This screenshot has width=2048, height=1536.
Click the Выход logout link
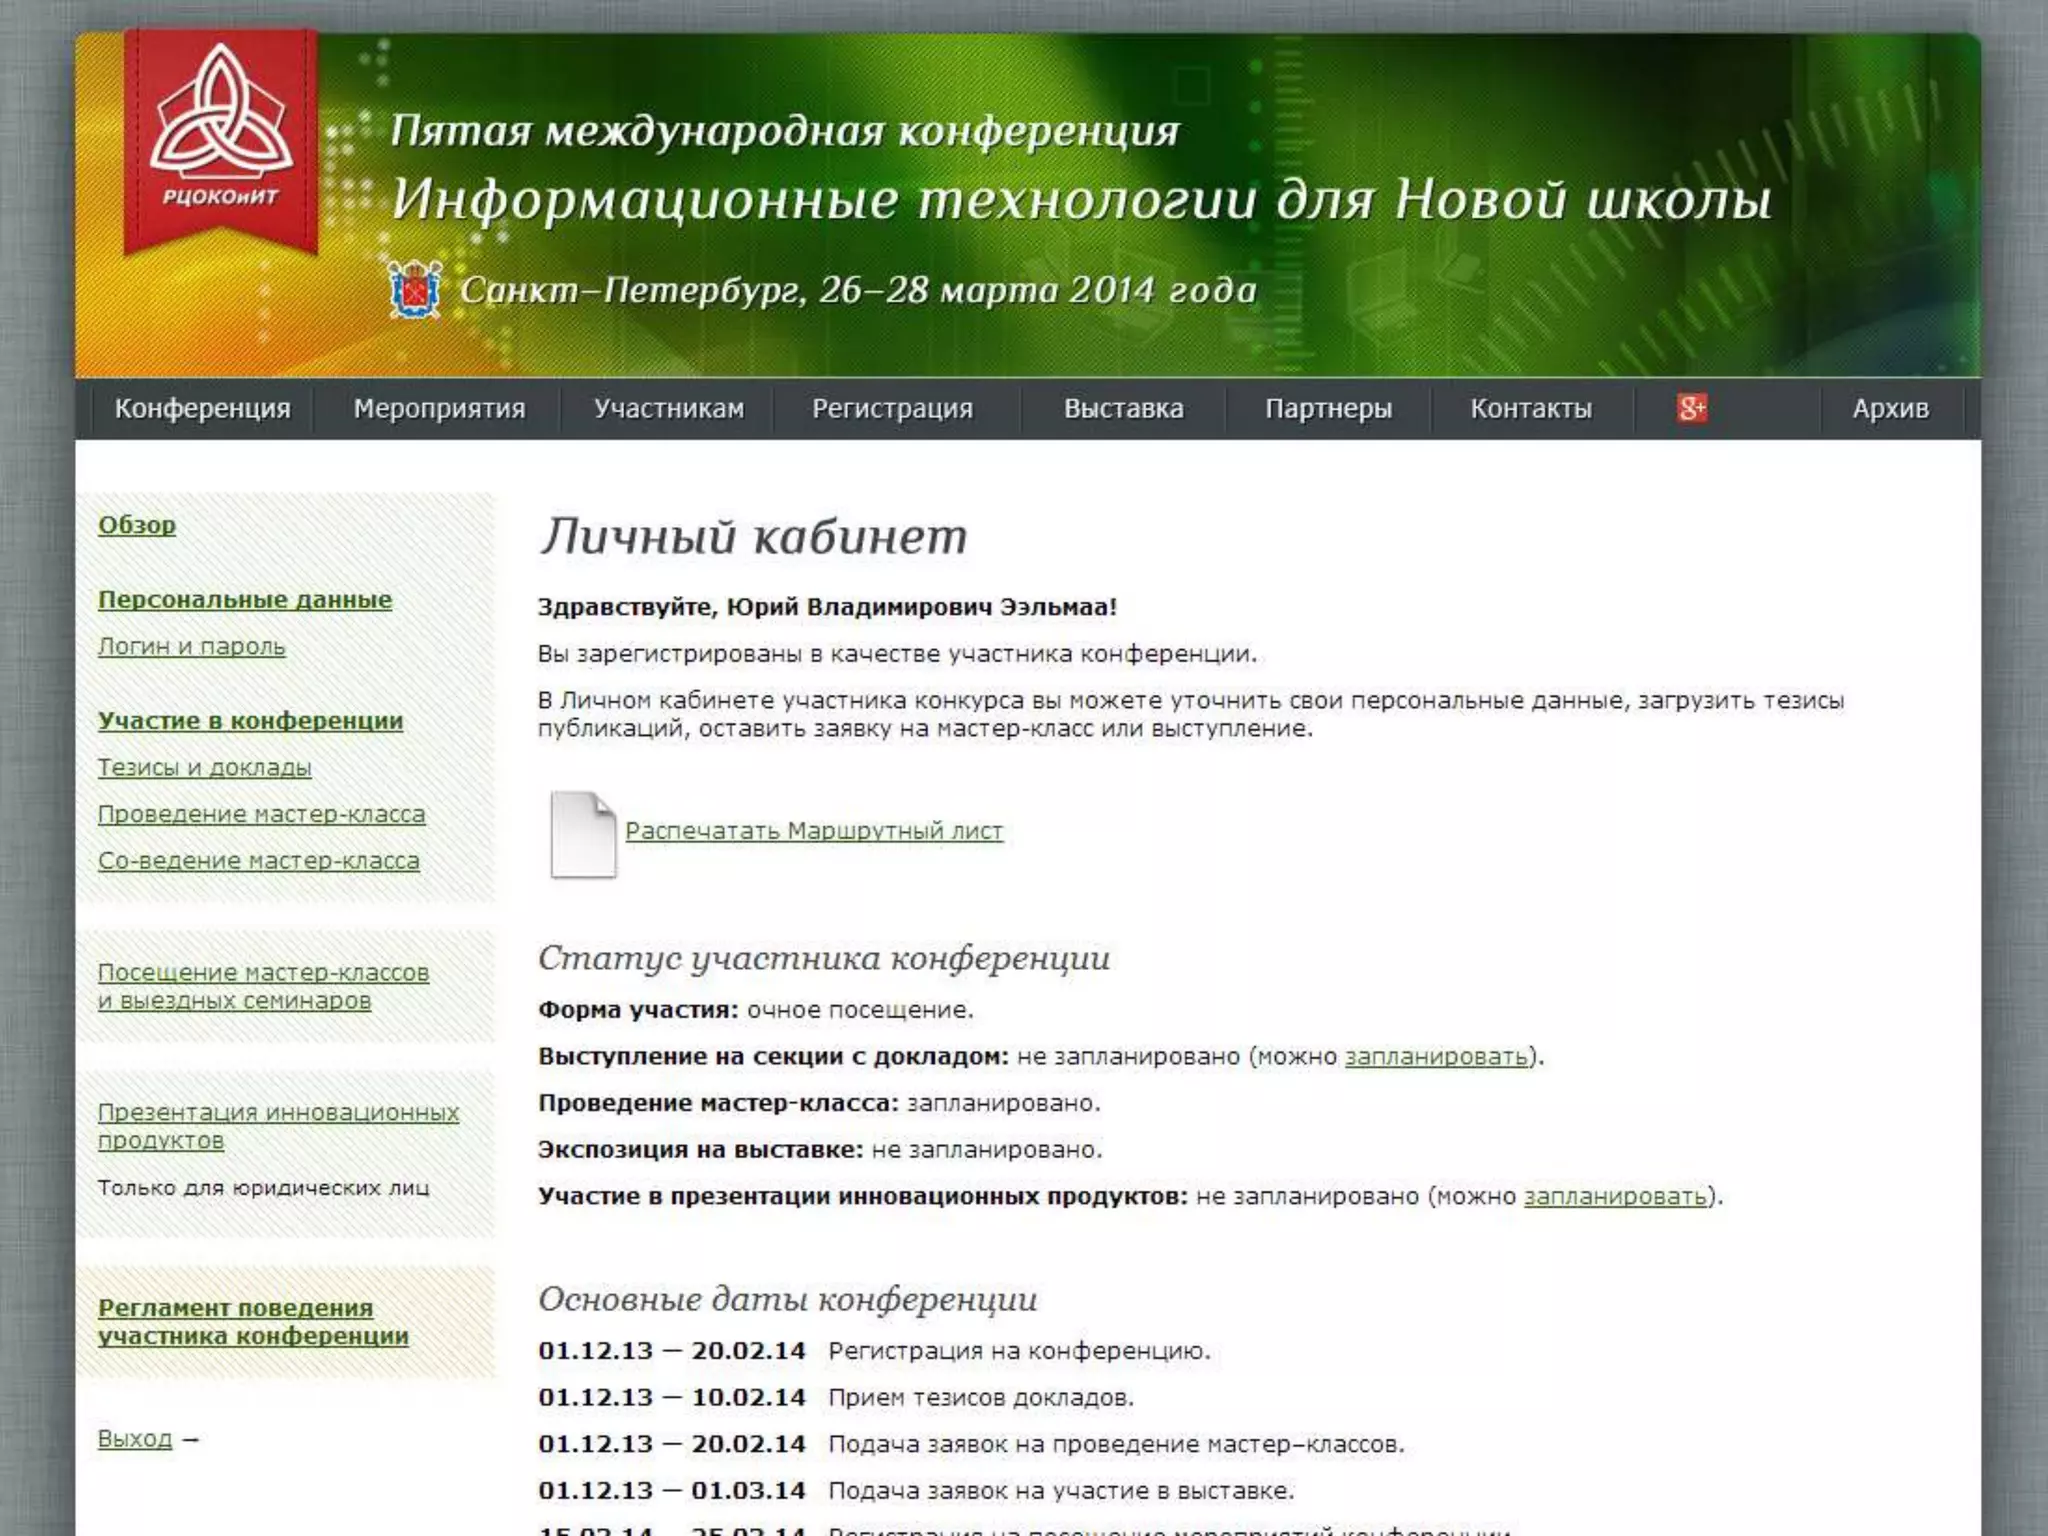(135, 1439)
